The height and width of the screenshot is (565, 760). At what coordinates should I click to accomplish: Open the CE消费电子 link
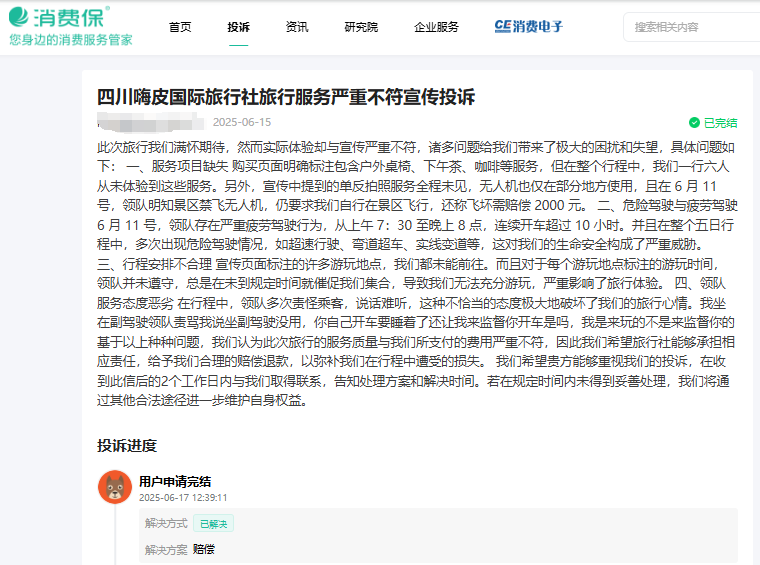click(x=528, y=26)
